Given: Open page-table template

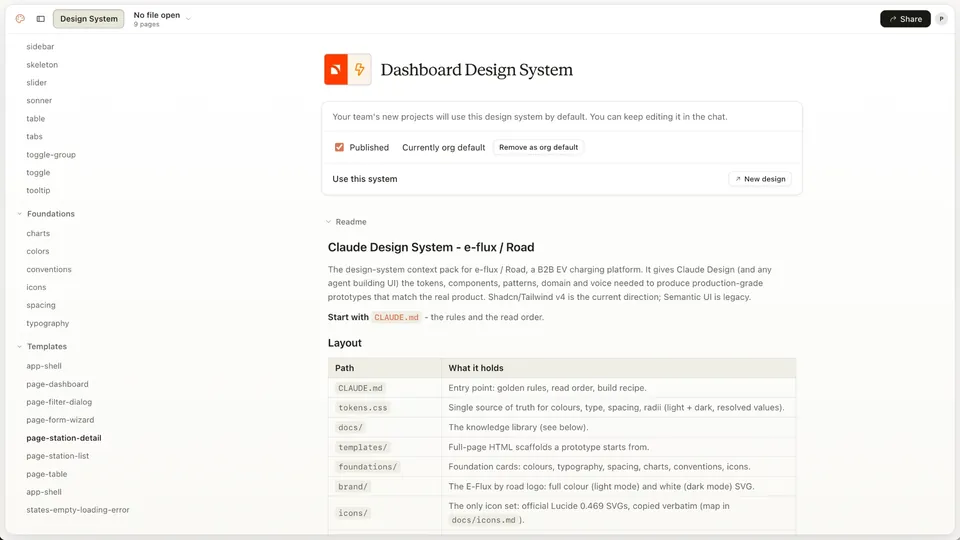Looking at the screenshot, I should [47, 474].
